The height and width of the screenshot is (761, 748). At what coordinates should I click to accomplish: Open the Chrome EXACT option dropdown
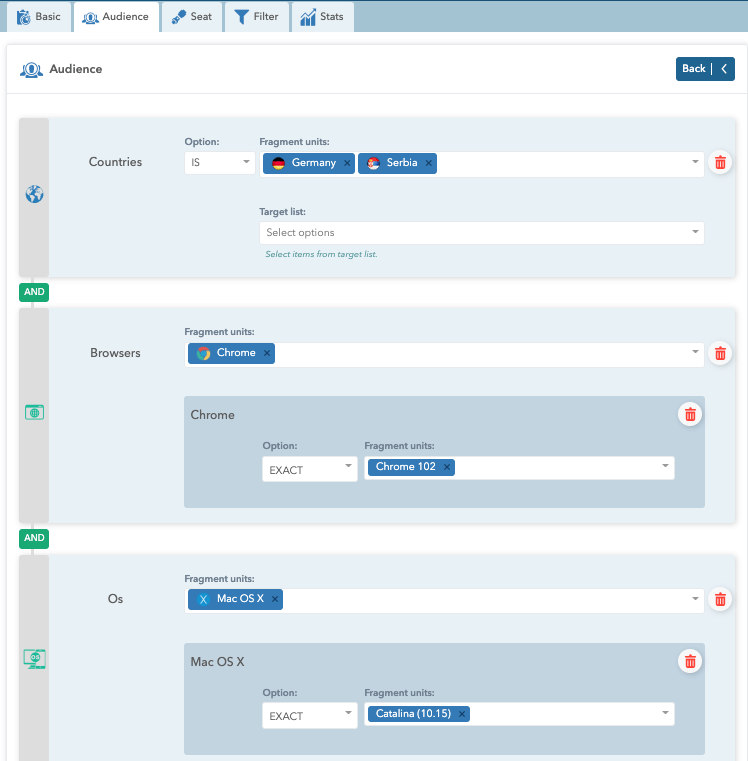coord(309,469)
